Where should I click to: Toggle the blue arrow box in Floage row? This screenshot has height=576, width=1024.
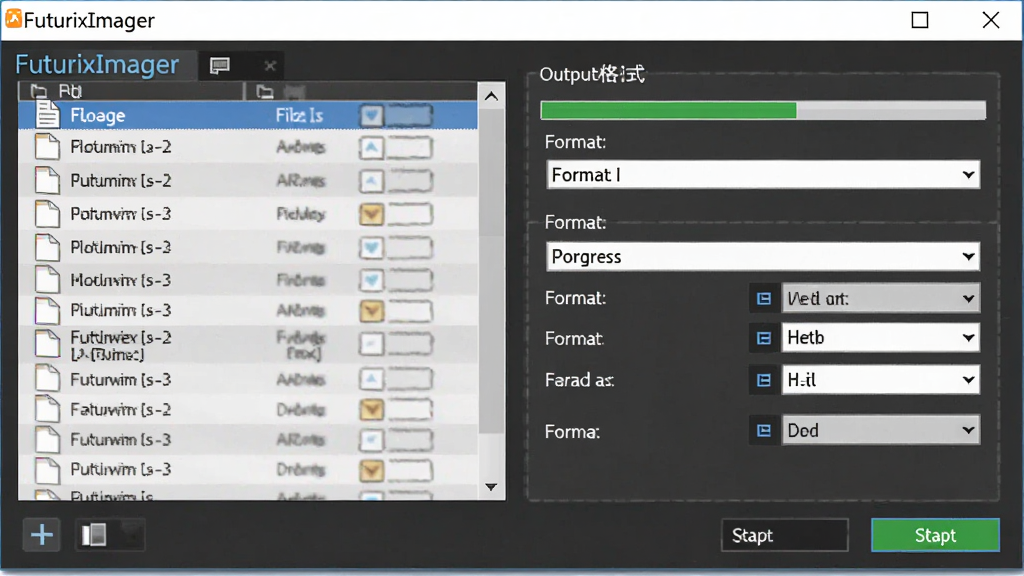372,116
